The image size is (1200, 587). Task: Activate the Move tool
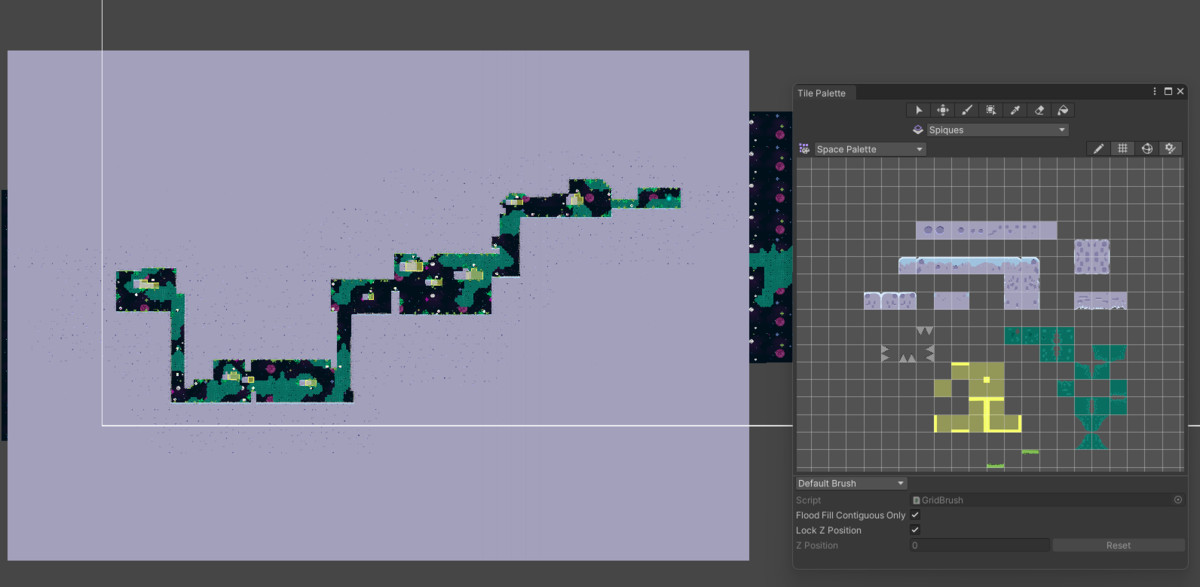tap(941, 109)
